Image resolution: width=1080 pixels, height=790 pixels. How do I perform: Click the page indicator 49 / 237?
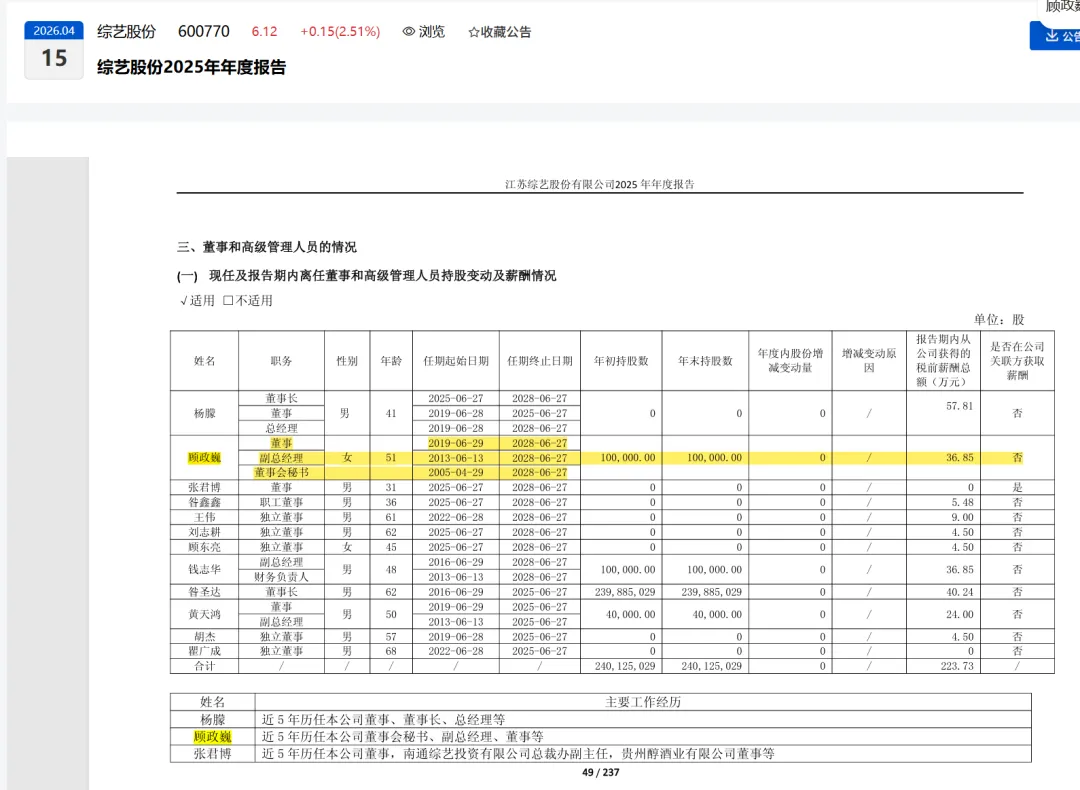pyautogui.click(x=601, y=773)
